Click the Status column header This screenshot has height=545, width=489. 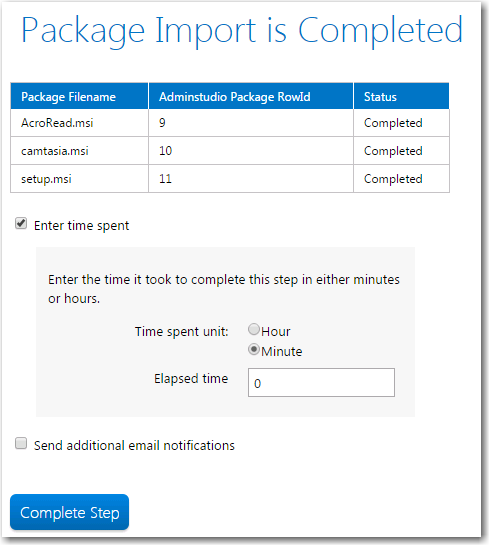(x=401, y=96)
